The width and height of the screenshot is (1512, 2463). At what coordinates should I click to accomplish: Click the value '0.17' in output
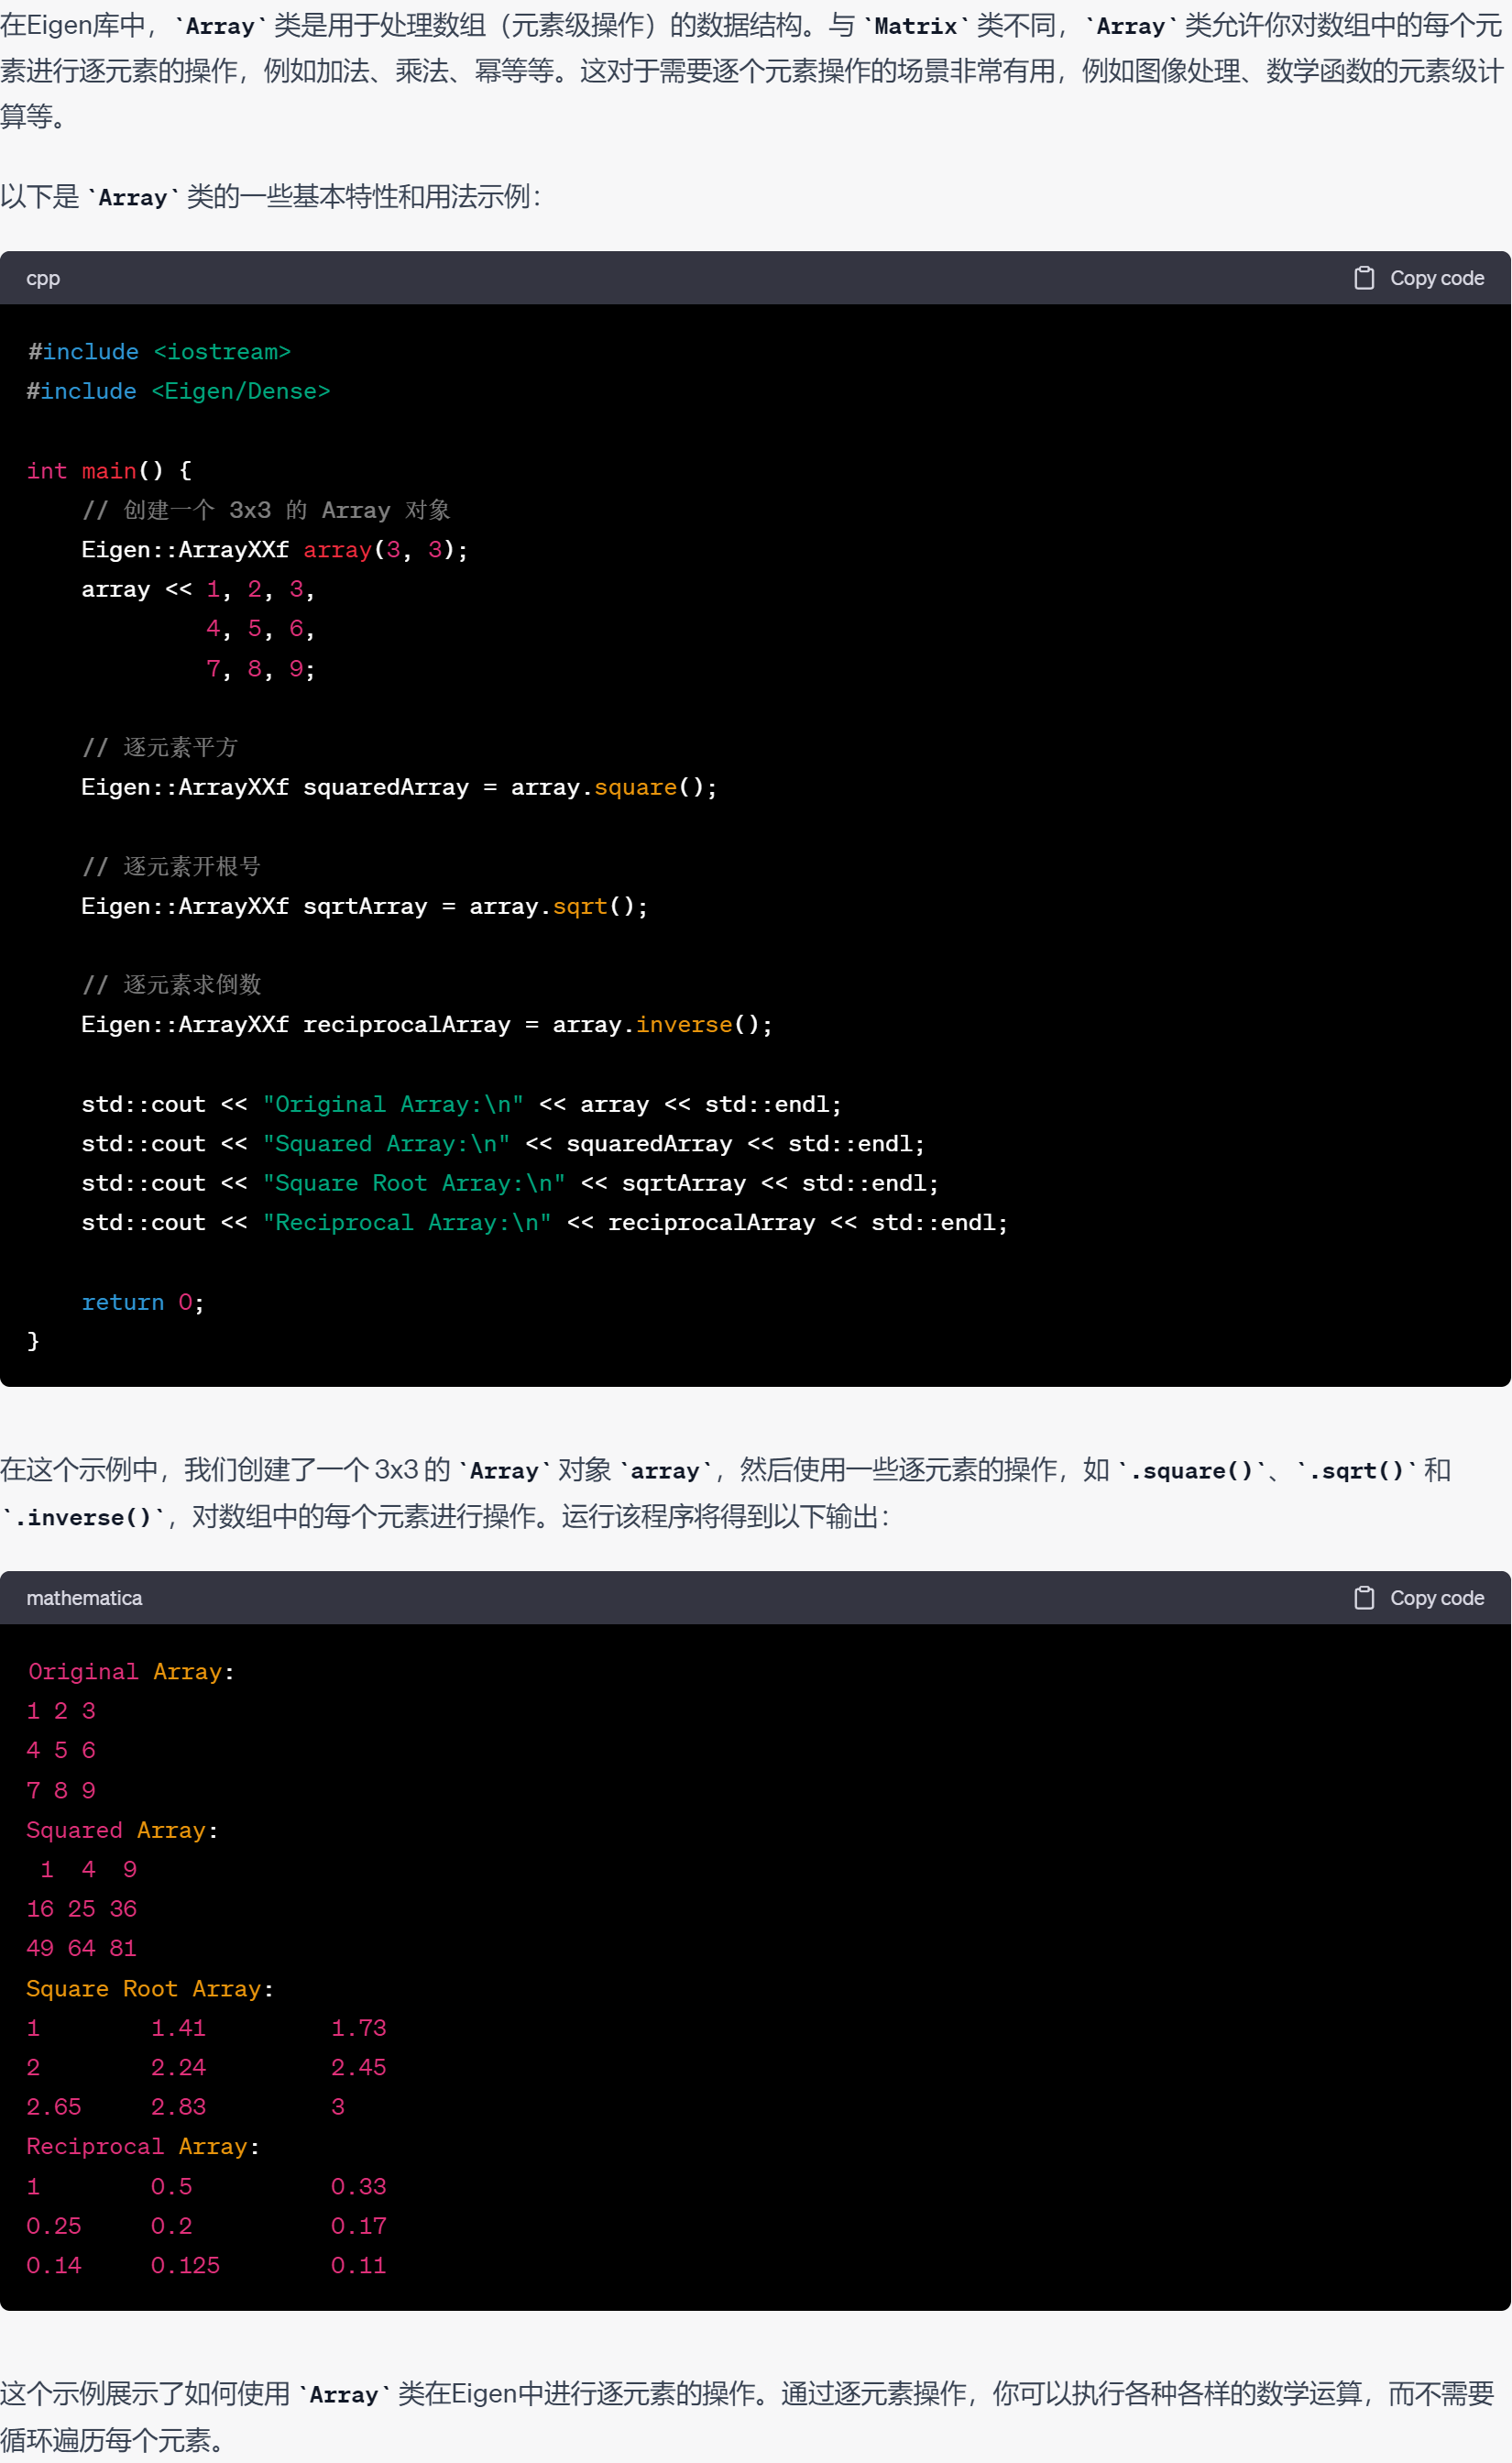pyautogui.click(x=358, y=2226)
